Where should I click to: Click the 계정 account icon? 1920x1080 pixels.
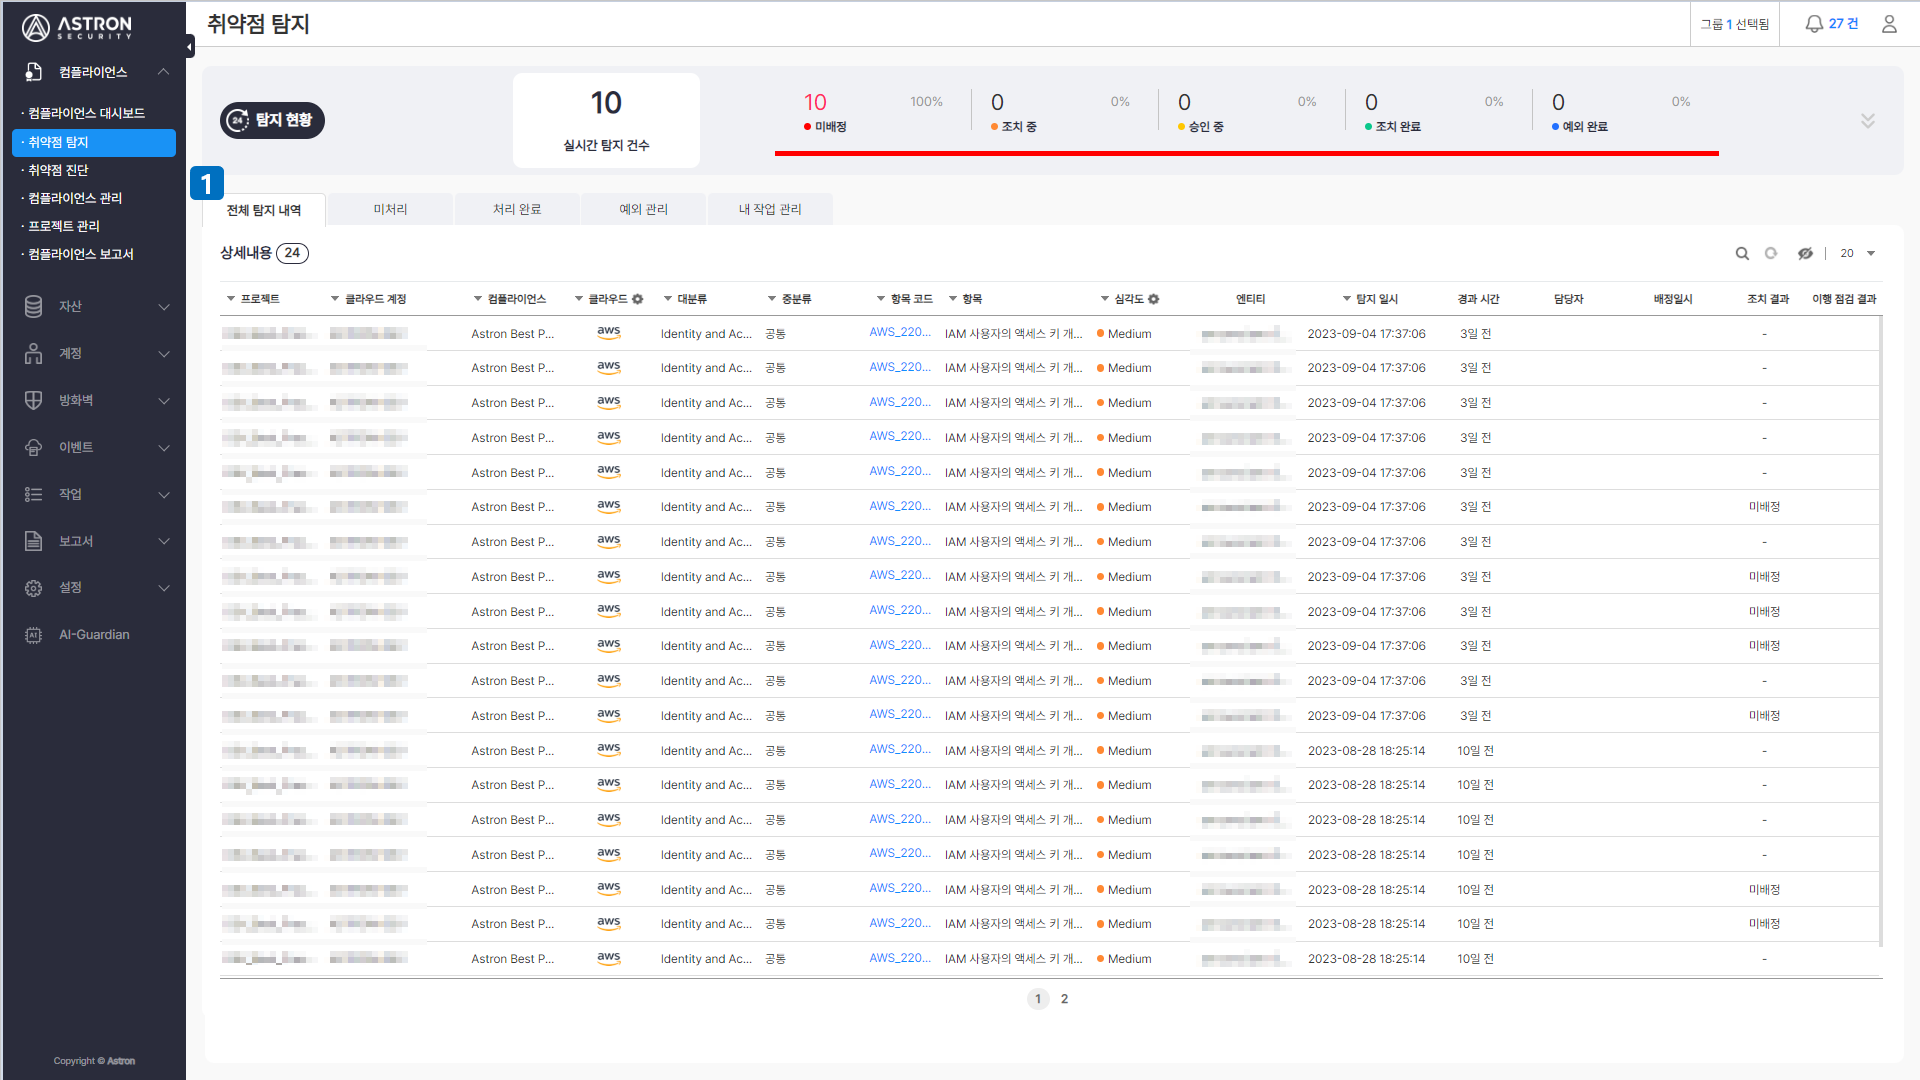point(33,353)
